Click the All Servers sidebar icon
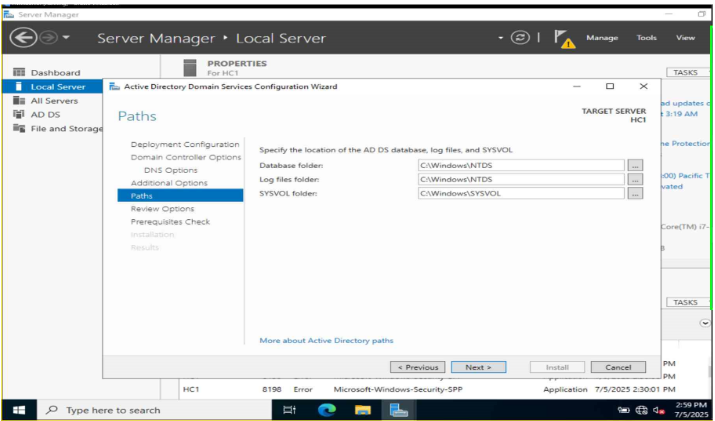 (19, 100)
